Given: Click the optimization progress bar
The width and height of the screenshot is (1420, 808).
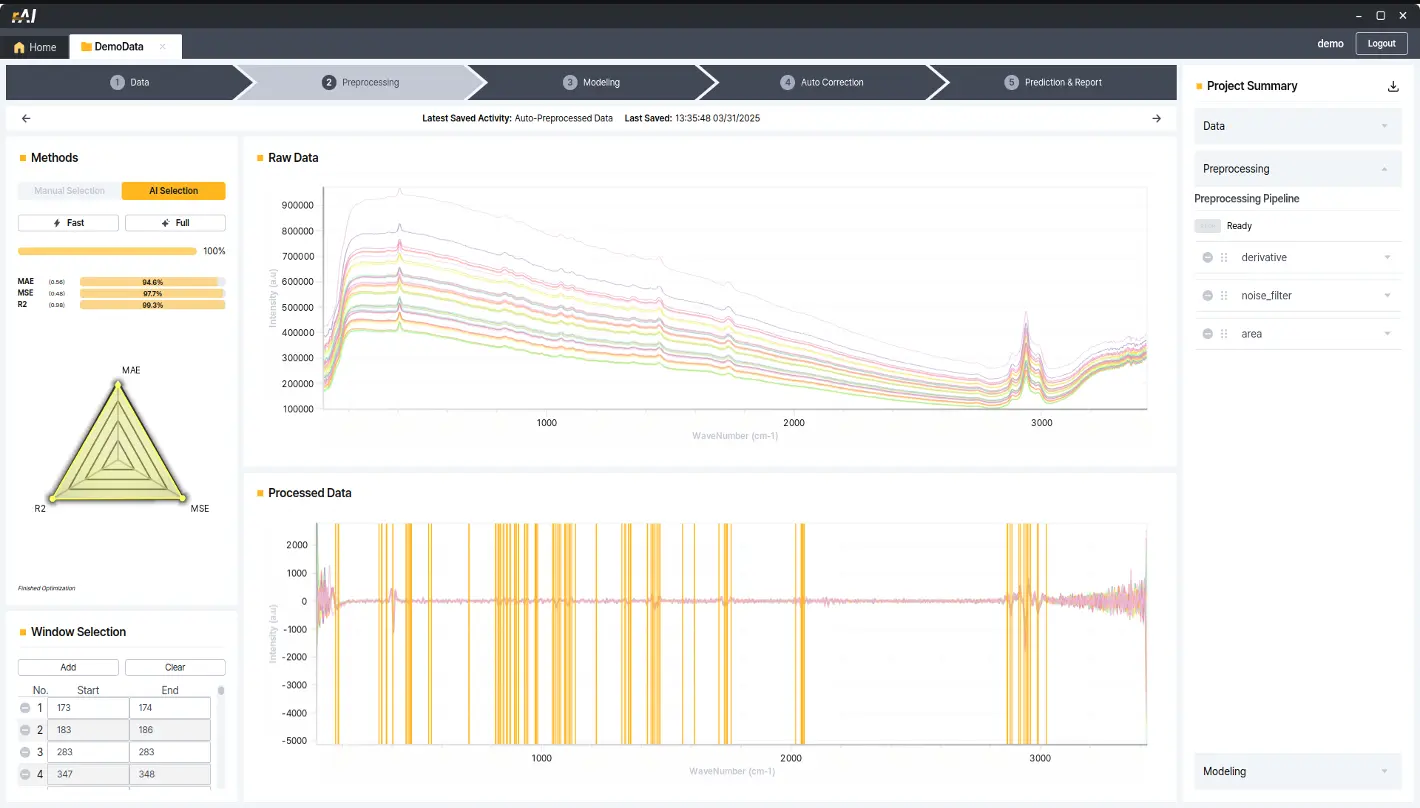Looking at the screenshot, I should (x=108, y=251).
